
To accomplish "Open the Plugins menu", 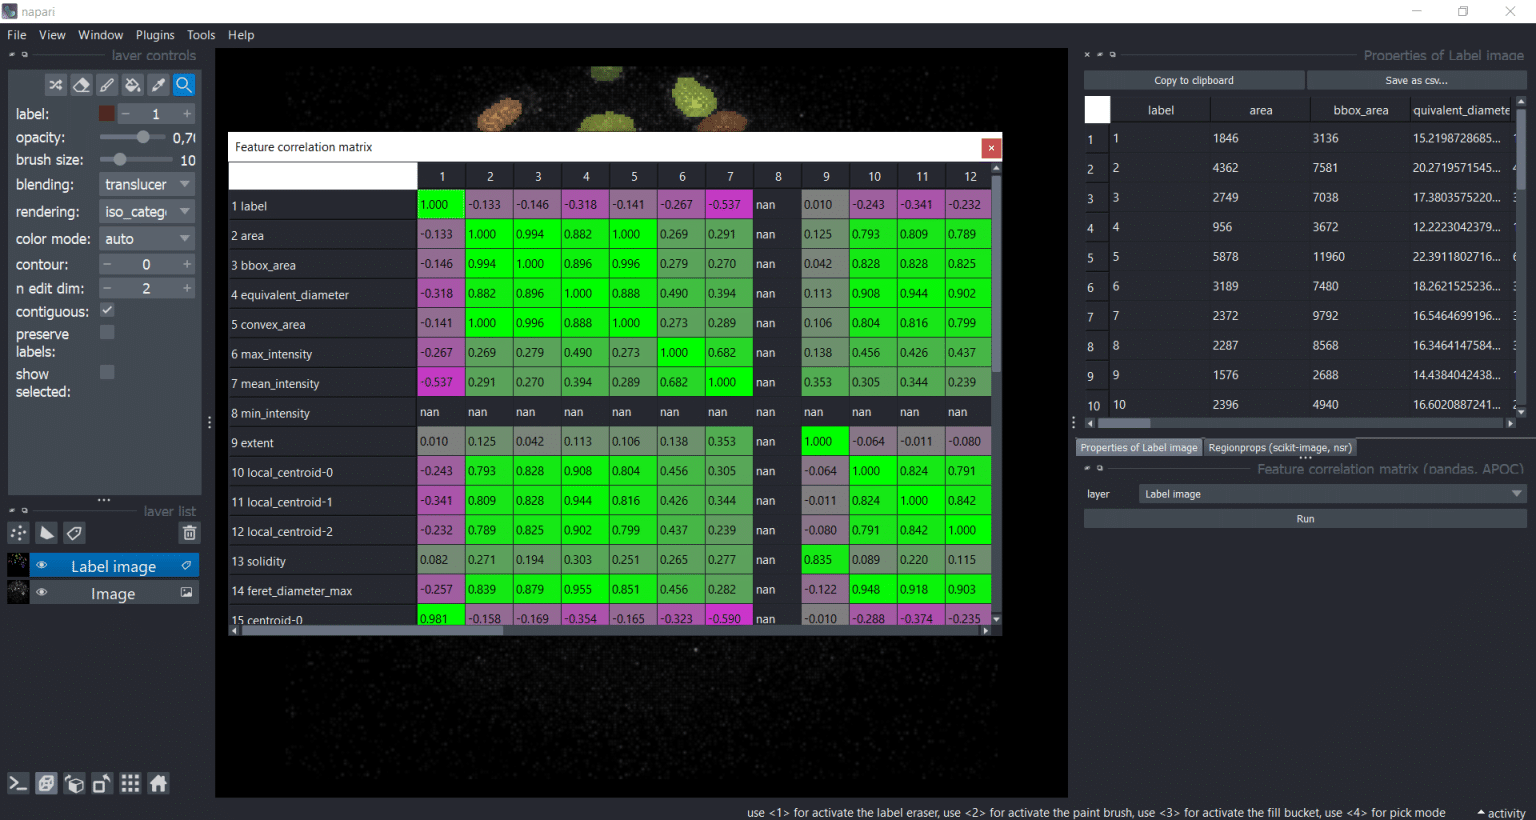I will point(155,35).
